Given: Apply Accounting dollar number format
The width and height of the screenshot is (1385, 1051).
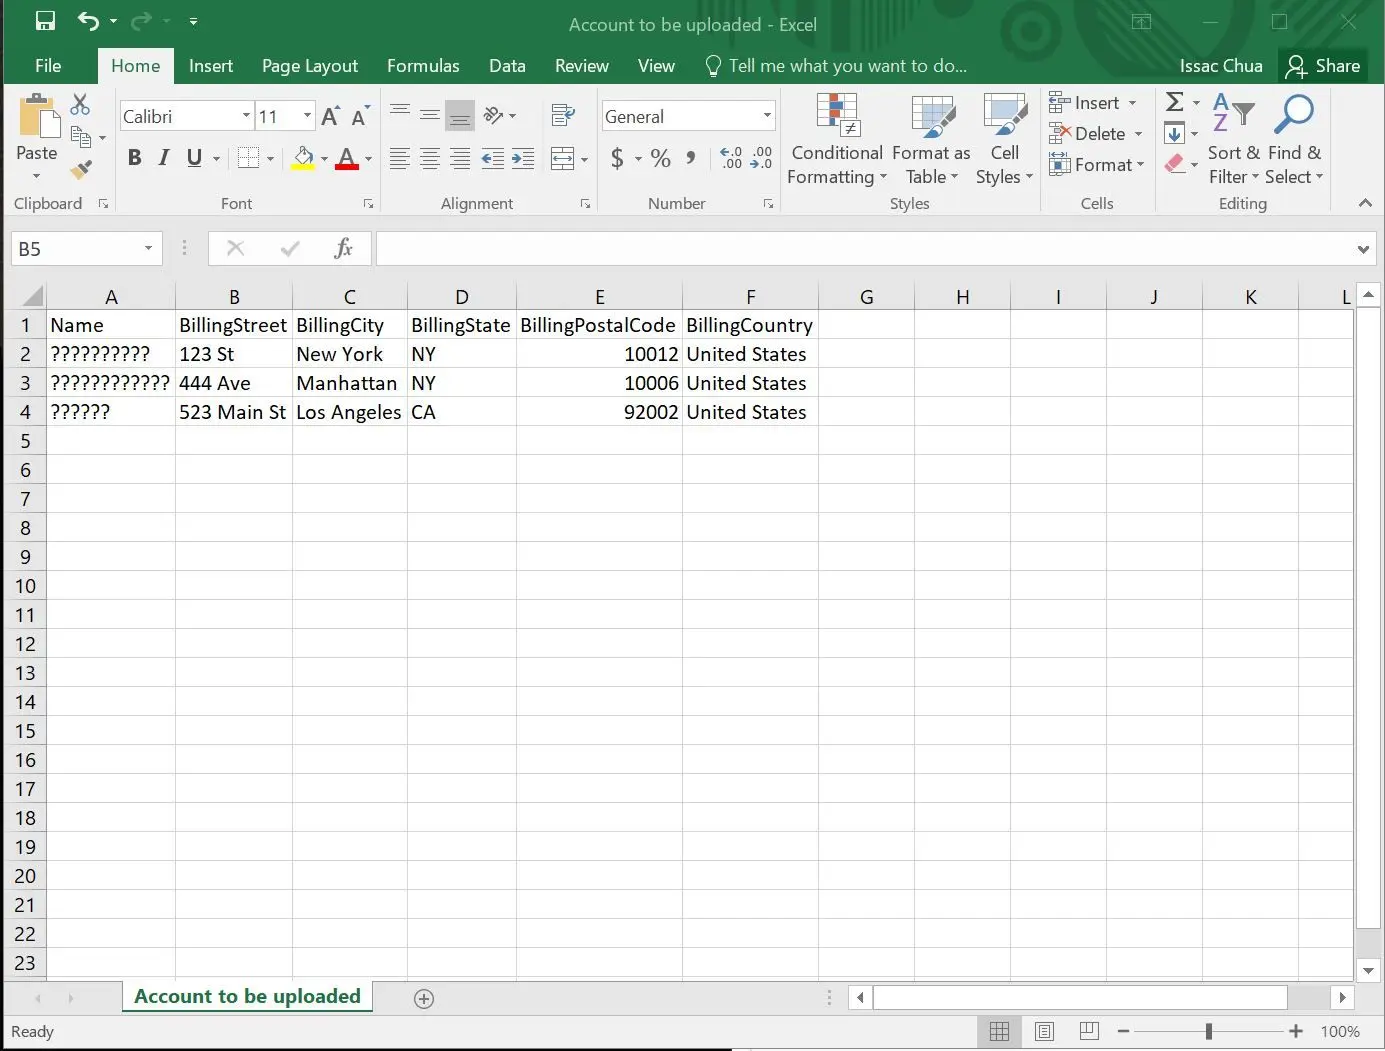Looking at the screenshot, I should click(617, 158).
